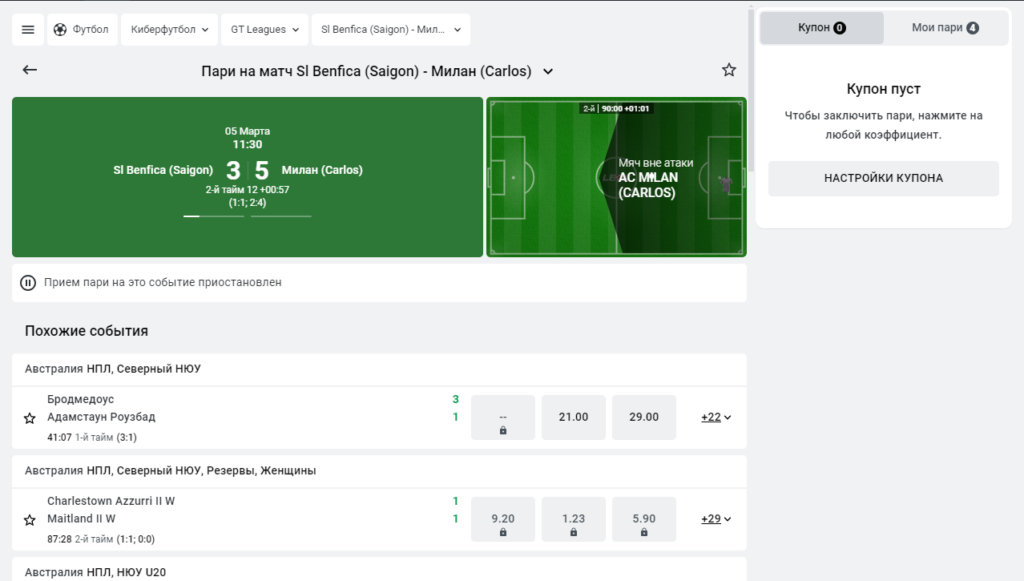Open Киберфутбол dropdown
The image size is (1024, 581).
pos(169,29)
